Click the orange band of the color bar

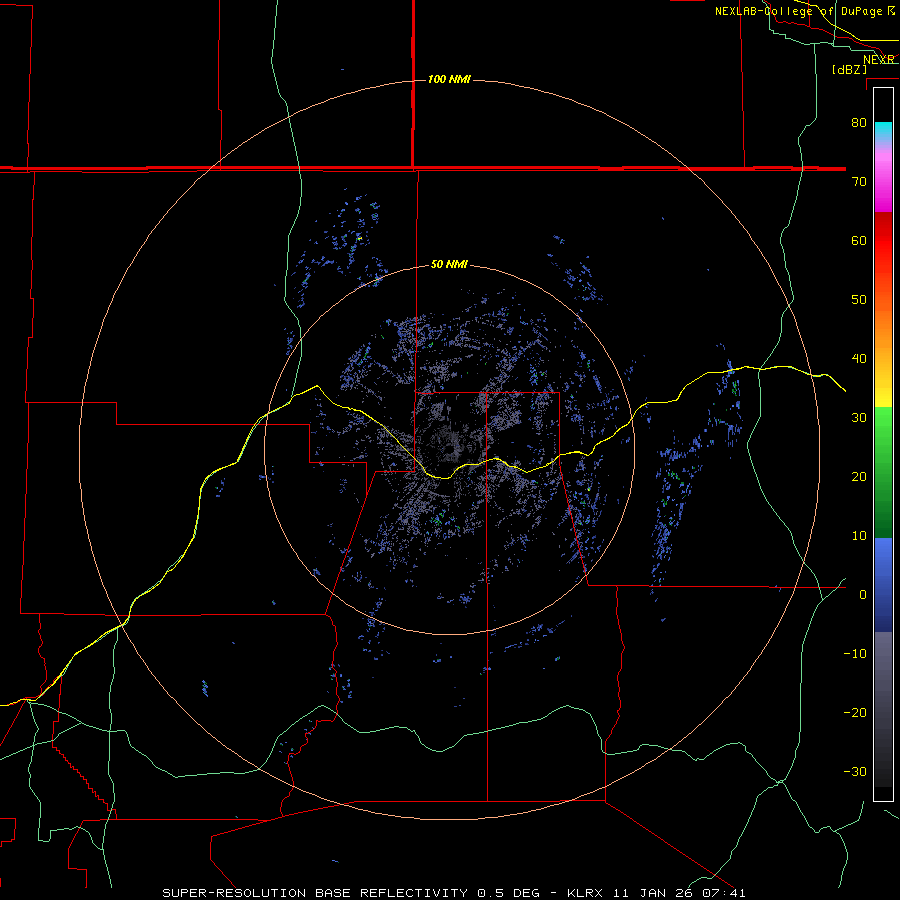883,327
